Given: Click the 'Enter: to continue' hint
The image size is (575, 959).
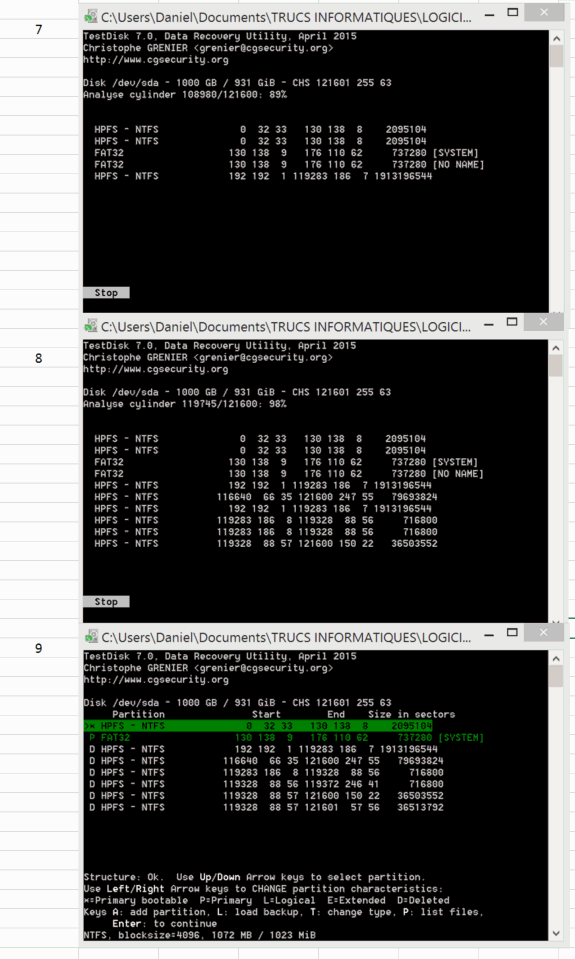Looking at the screenshot, I should pos(165,924).
